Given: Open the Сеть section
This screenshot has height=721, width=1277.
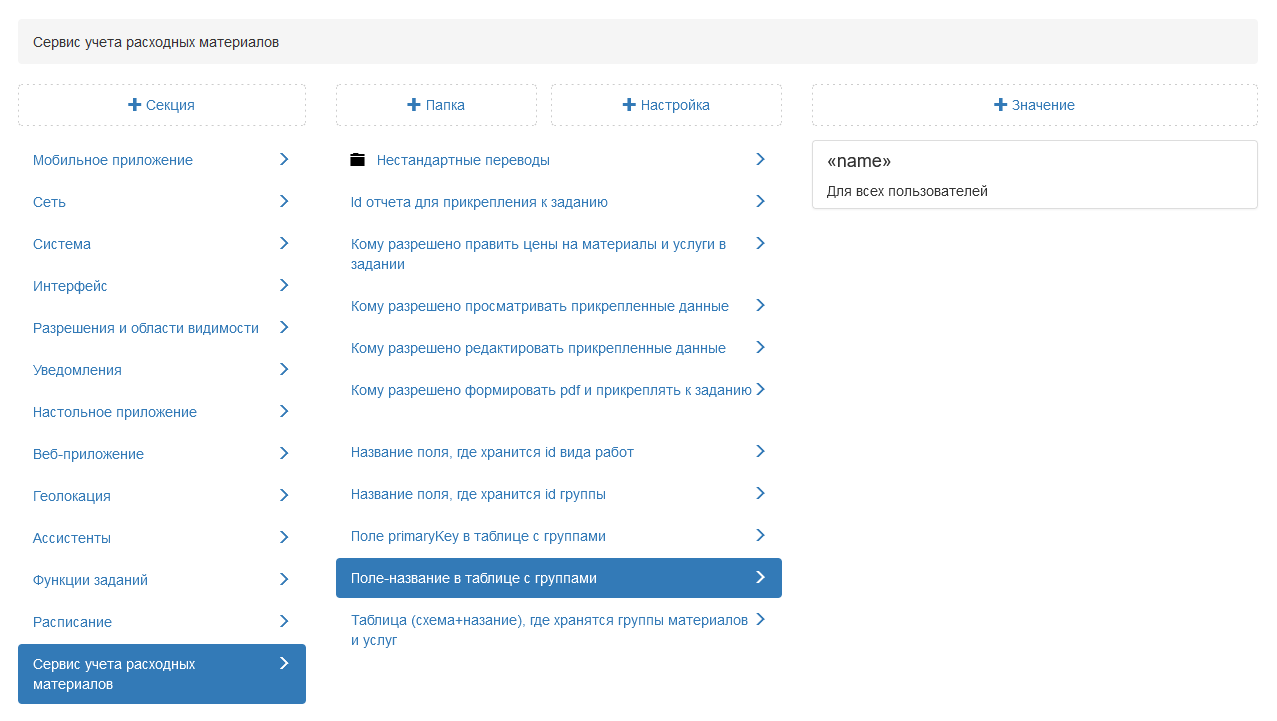Looking at the screenshot, I should coord(49,202).
